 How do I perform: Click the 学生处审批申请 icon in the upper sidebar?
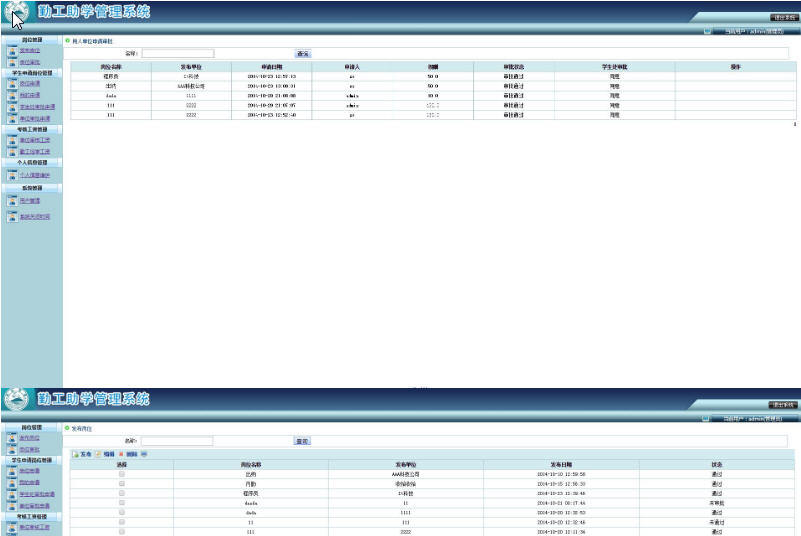(x=12, y=107)
